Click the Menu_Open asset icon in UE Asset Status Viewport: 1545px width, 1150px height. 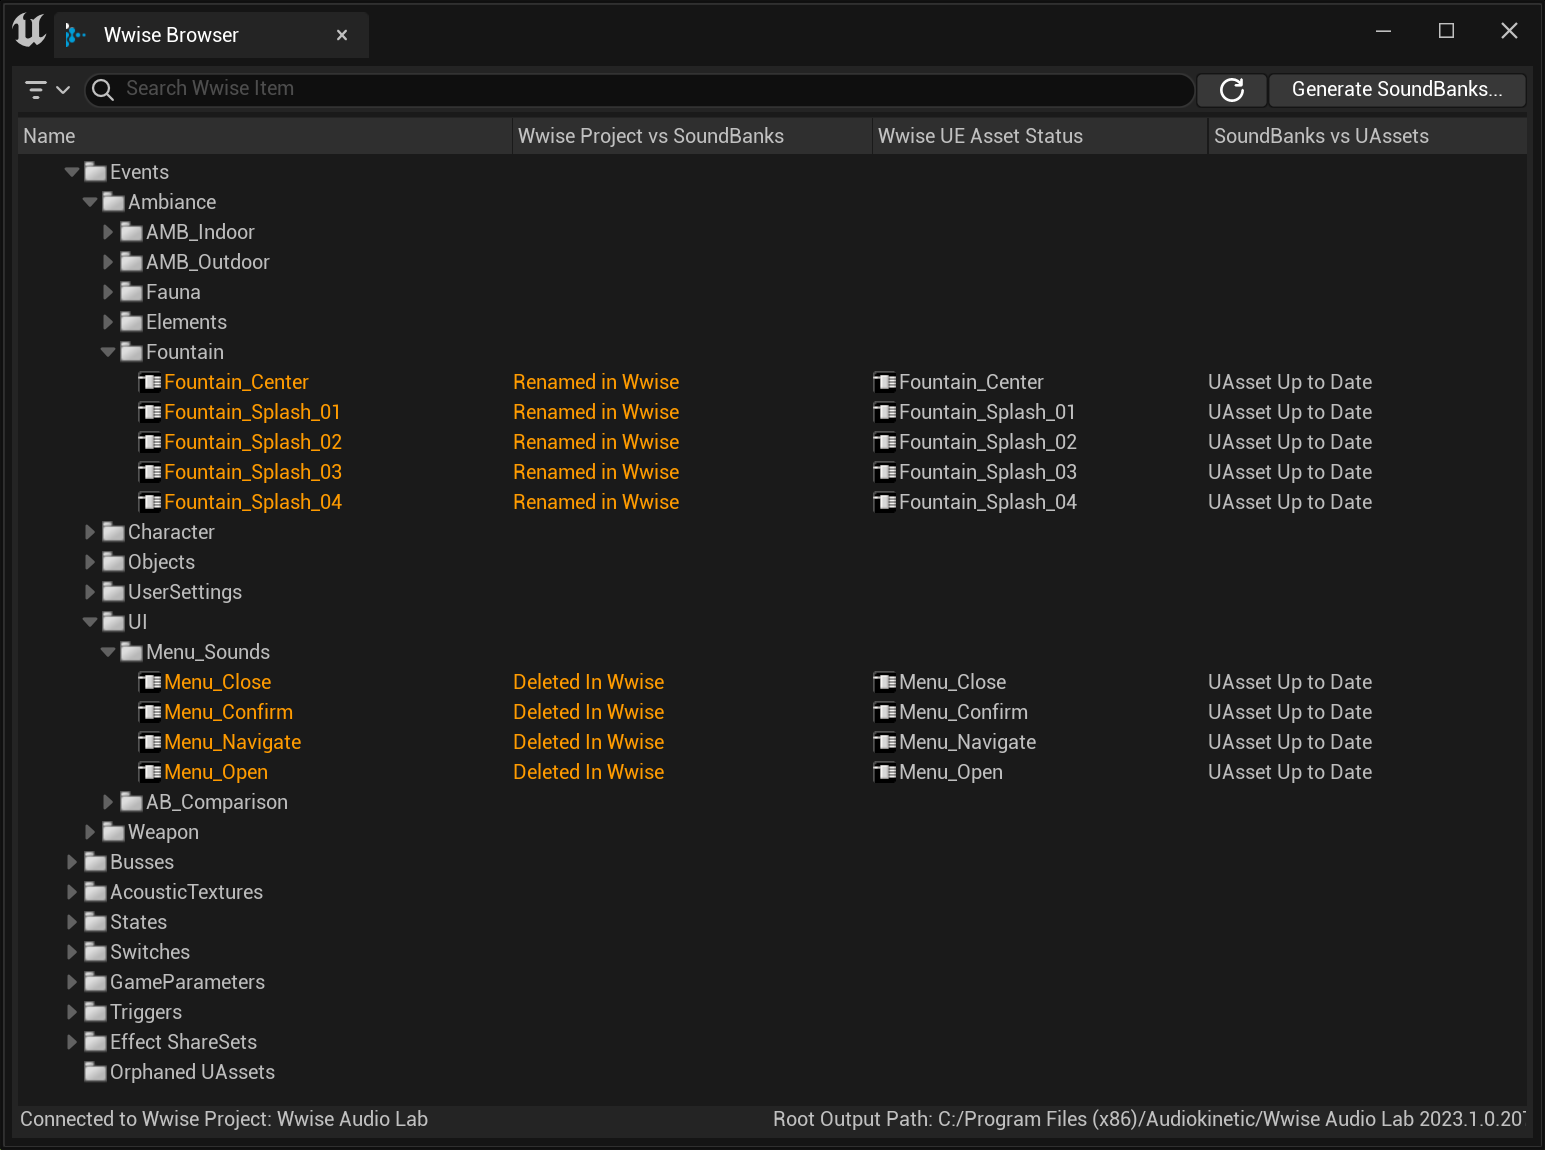click(x=885, y=772)
